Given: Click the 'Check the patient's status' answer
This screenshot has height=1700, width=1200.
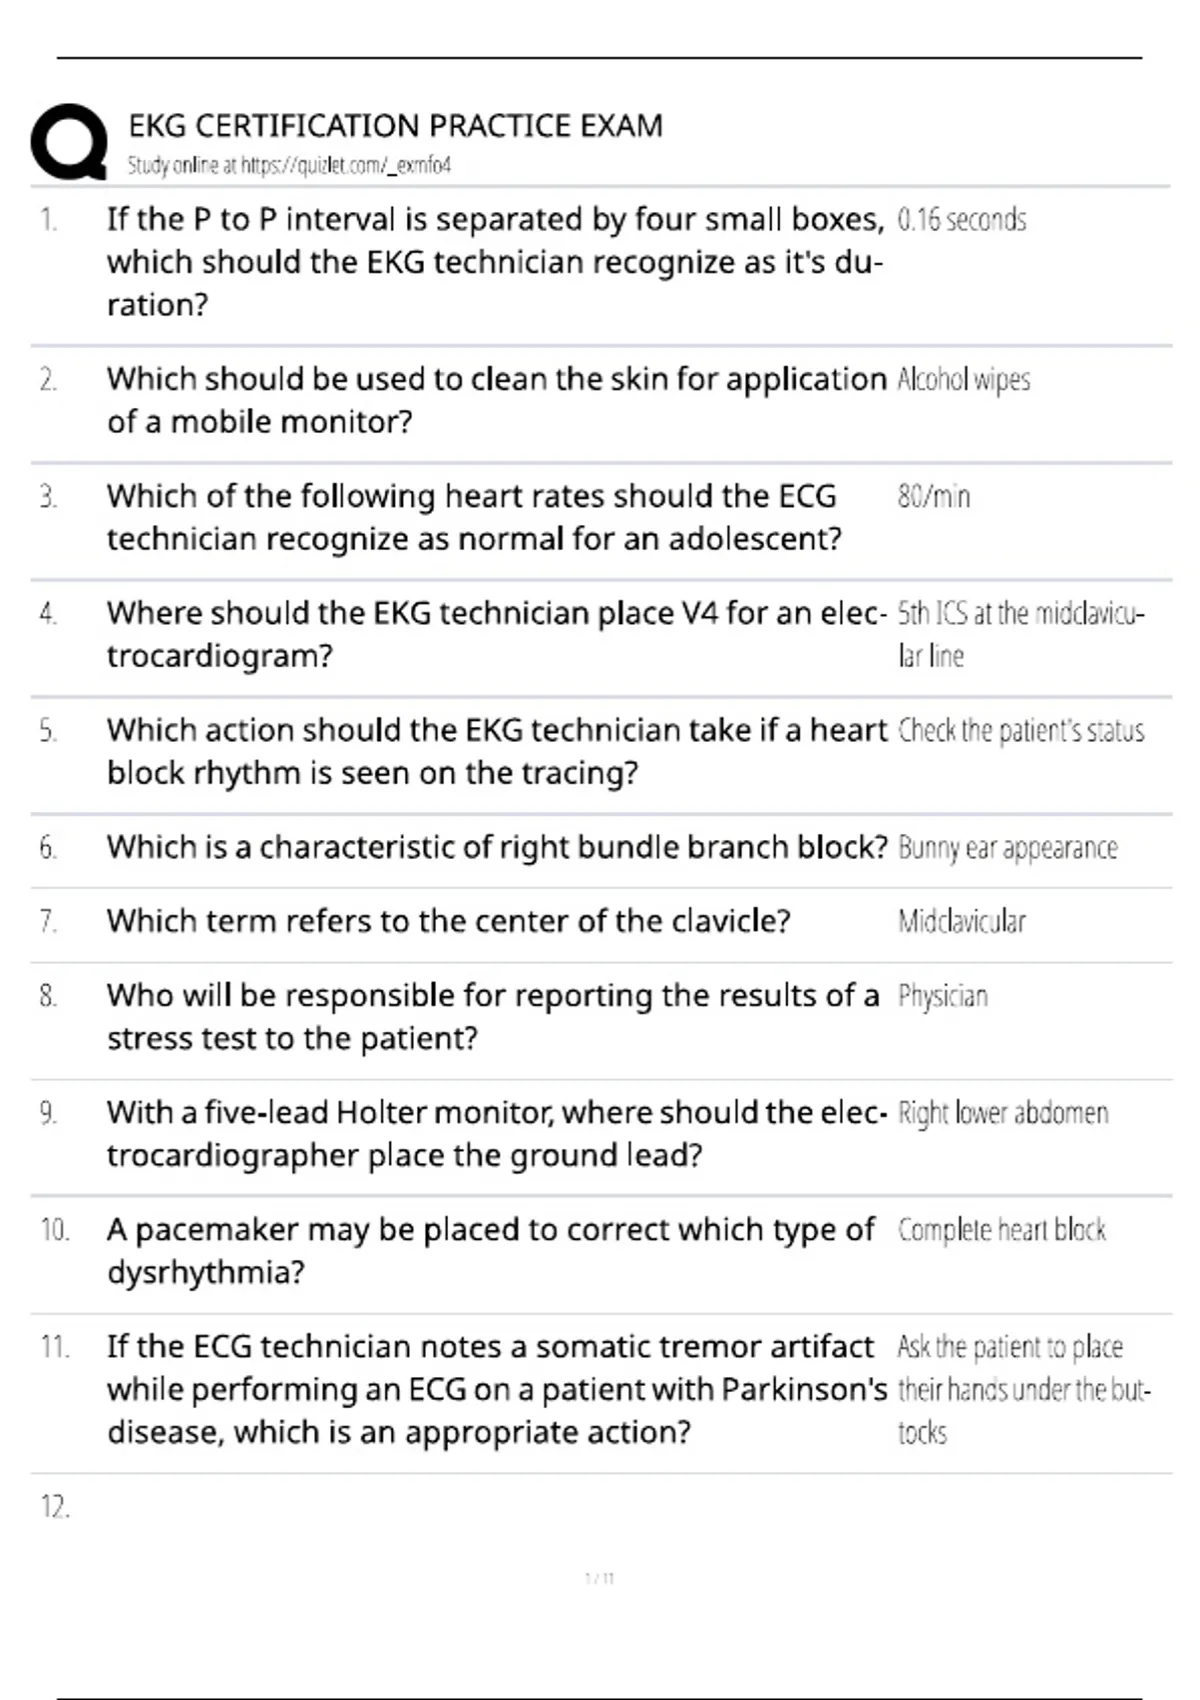Looking at the screenshot, I should pyautogui.click(x=1021, y=731).
